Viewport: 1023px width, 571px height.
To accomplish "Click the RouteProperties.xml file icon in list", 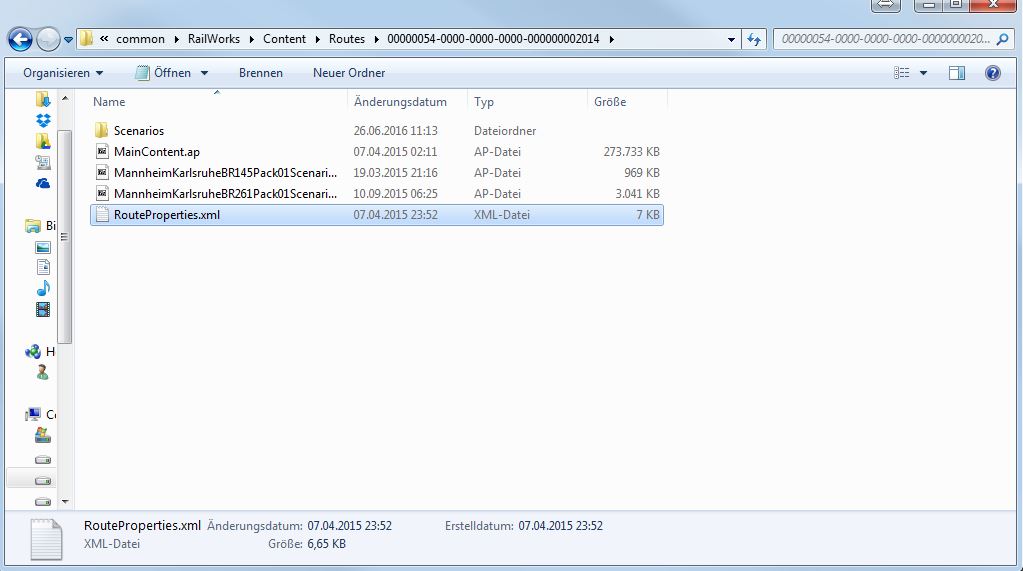I will (x=102, y=215).
